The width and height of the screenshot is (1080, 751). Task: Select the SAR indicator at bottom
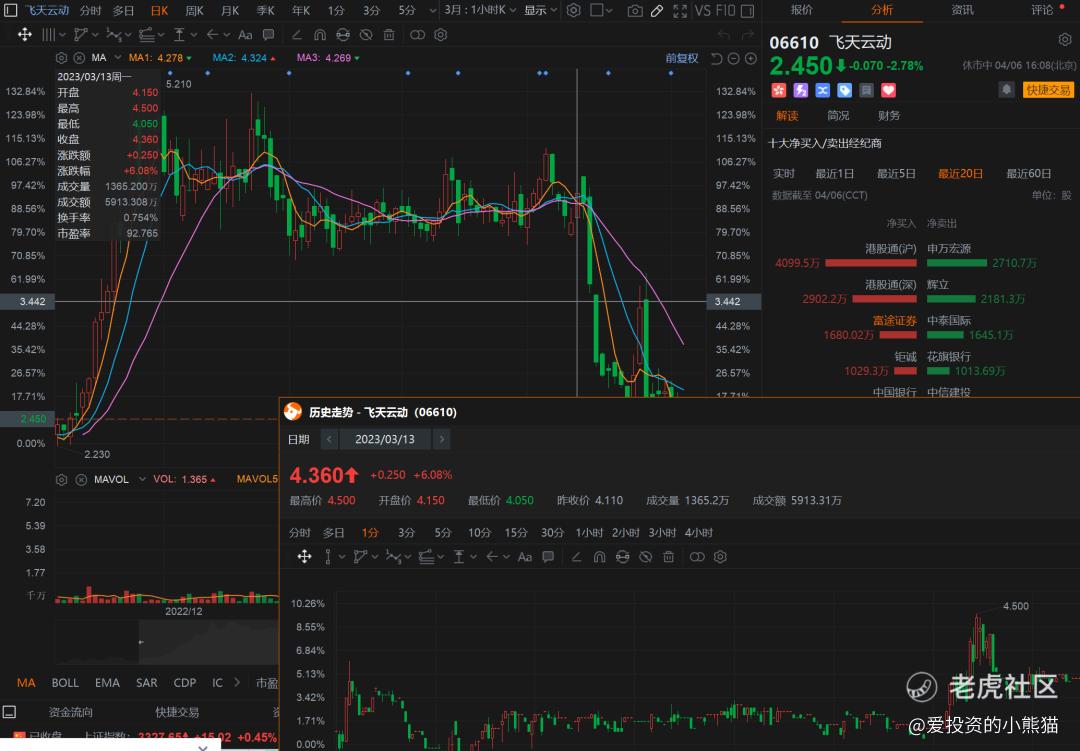[x=147, y=682]
